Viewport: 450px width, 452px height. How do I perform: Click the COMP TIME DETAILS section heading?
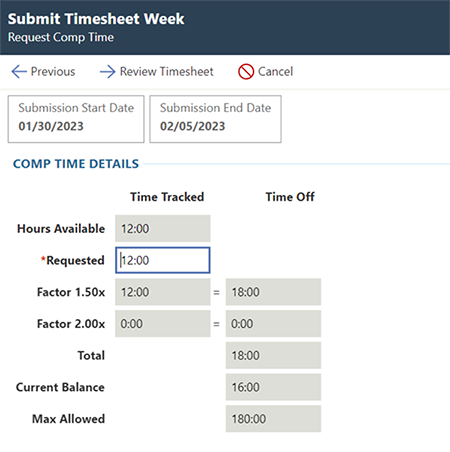[76, 164]
